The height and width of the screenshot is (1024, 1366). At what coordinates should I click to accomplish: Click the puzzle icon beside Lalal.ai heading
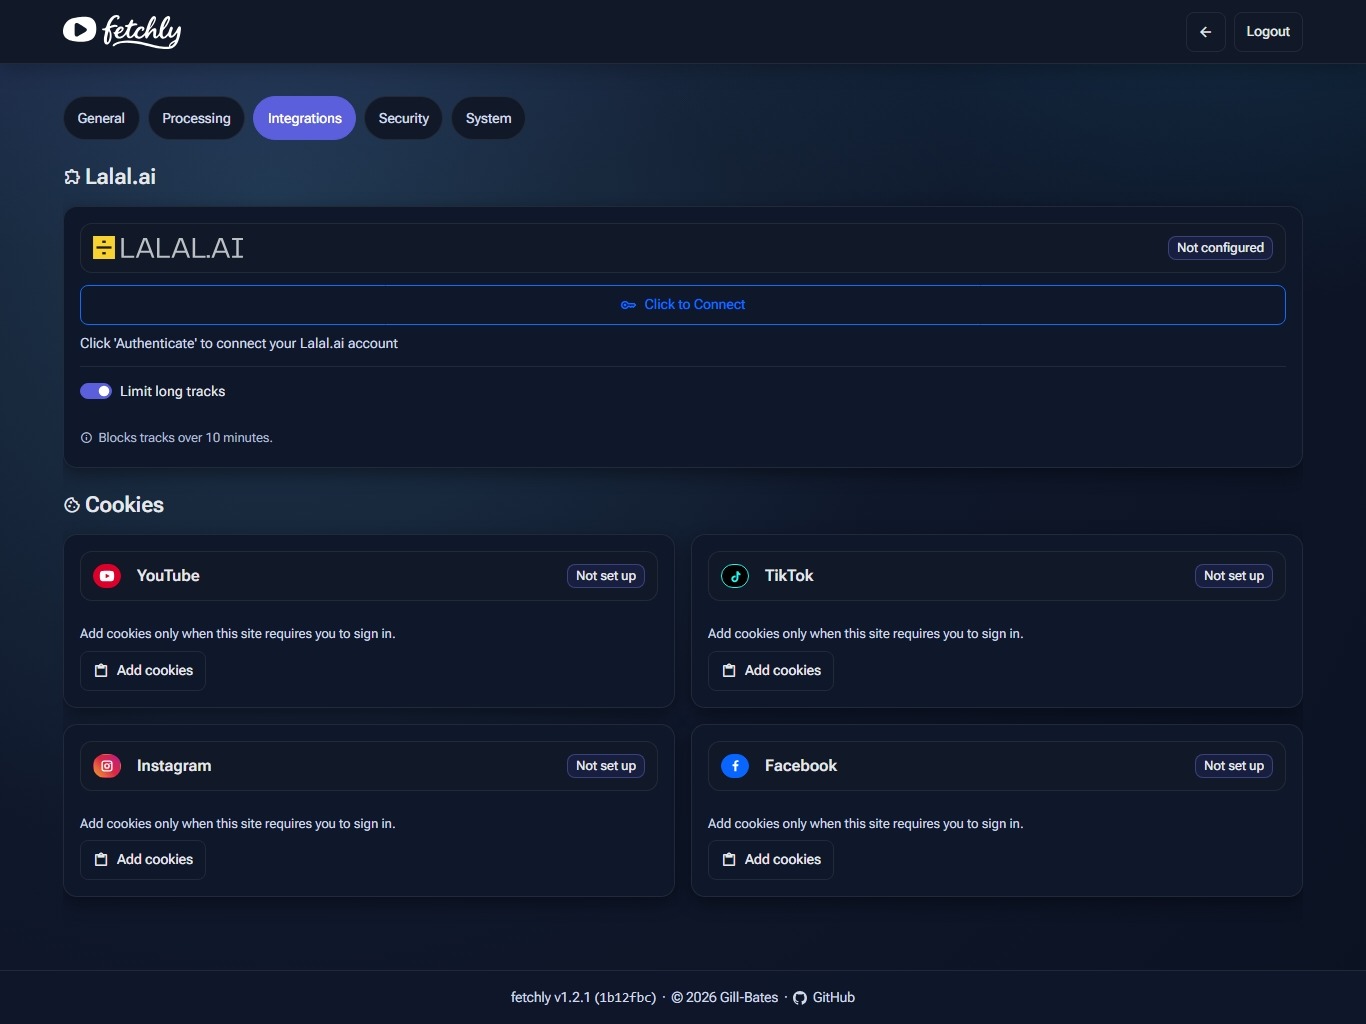pos(72,177)
